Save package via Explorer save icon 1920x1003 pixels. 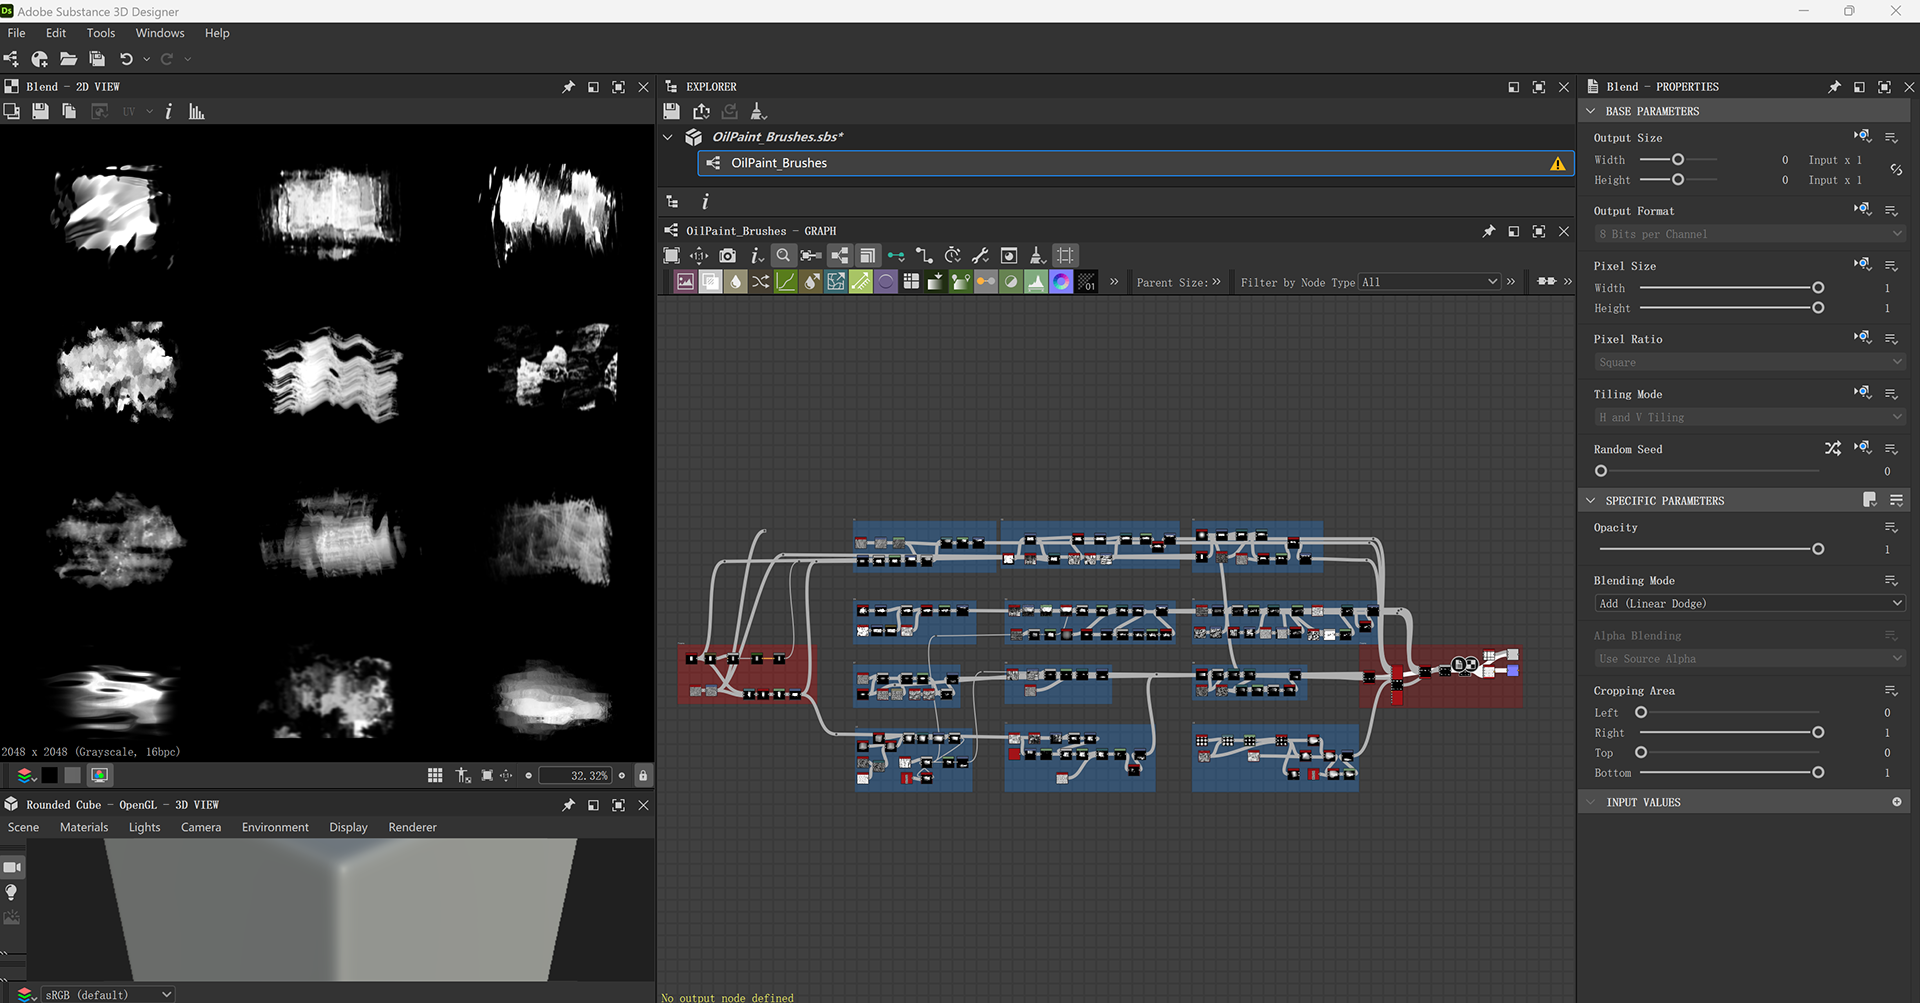coord(672,111)
